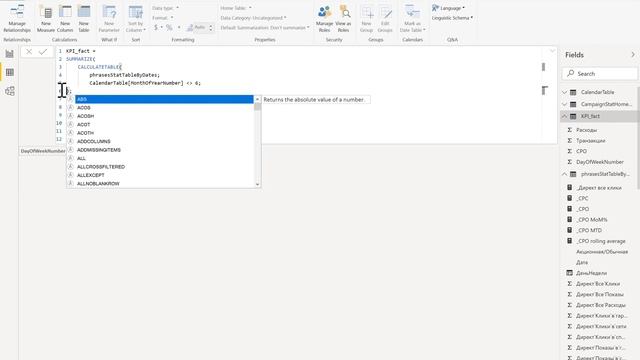The width and height of the screenshot is (640, 360).
Task: Expand CampaignStatHome table
Action: [x=564, y=104]
